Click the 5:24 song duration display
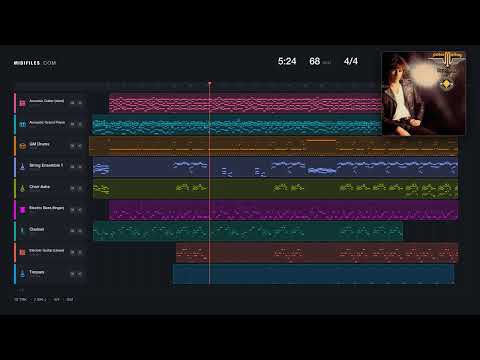 coord(287,61)
